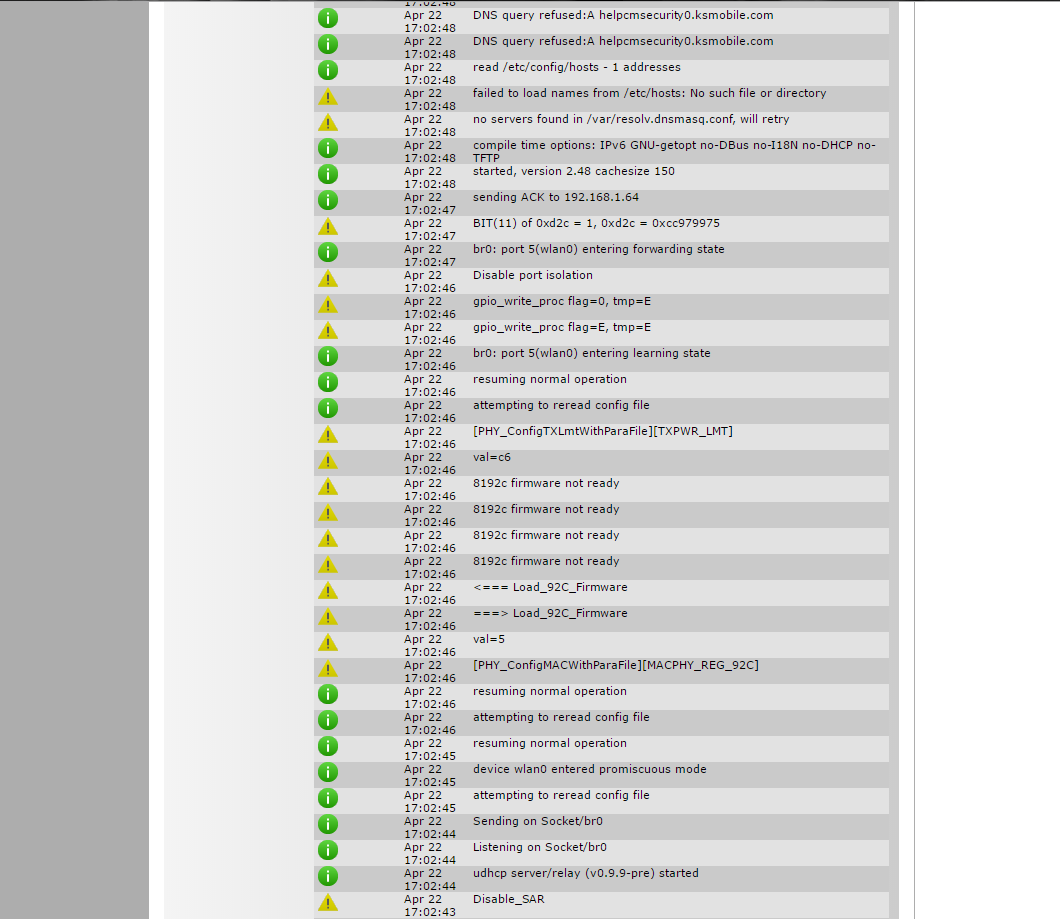The width and height of the screenshot is (1060, 919).
Task: Select 'BIT(11) of 0xd2c = 1' message
Action: pos(596,223)
